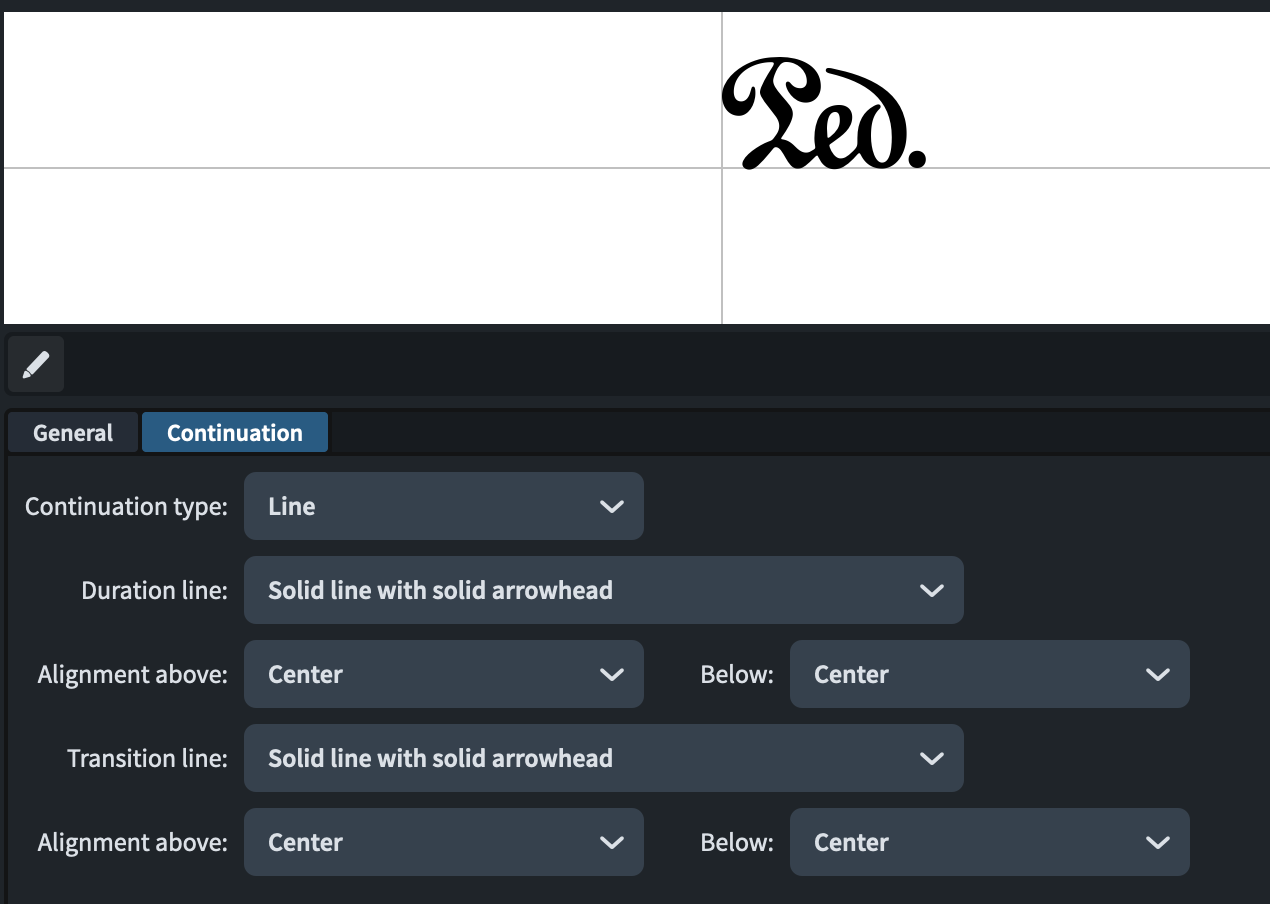Open Transition line's Alignment above dropdown
The height and width of the screenshot is (904, 1270).
click(442, 843)
